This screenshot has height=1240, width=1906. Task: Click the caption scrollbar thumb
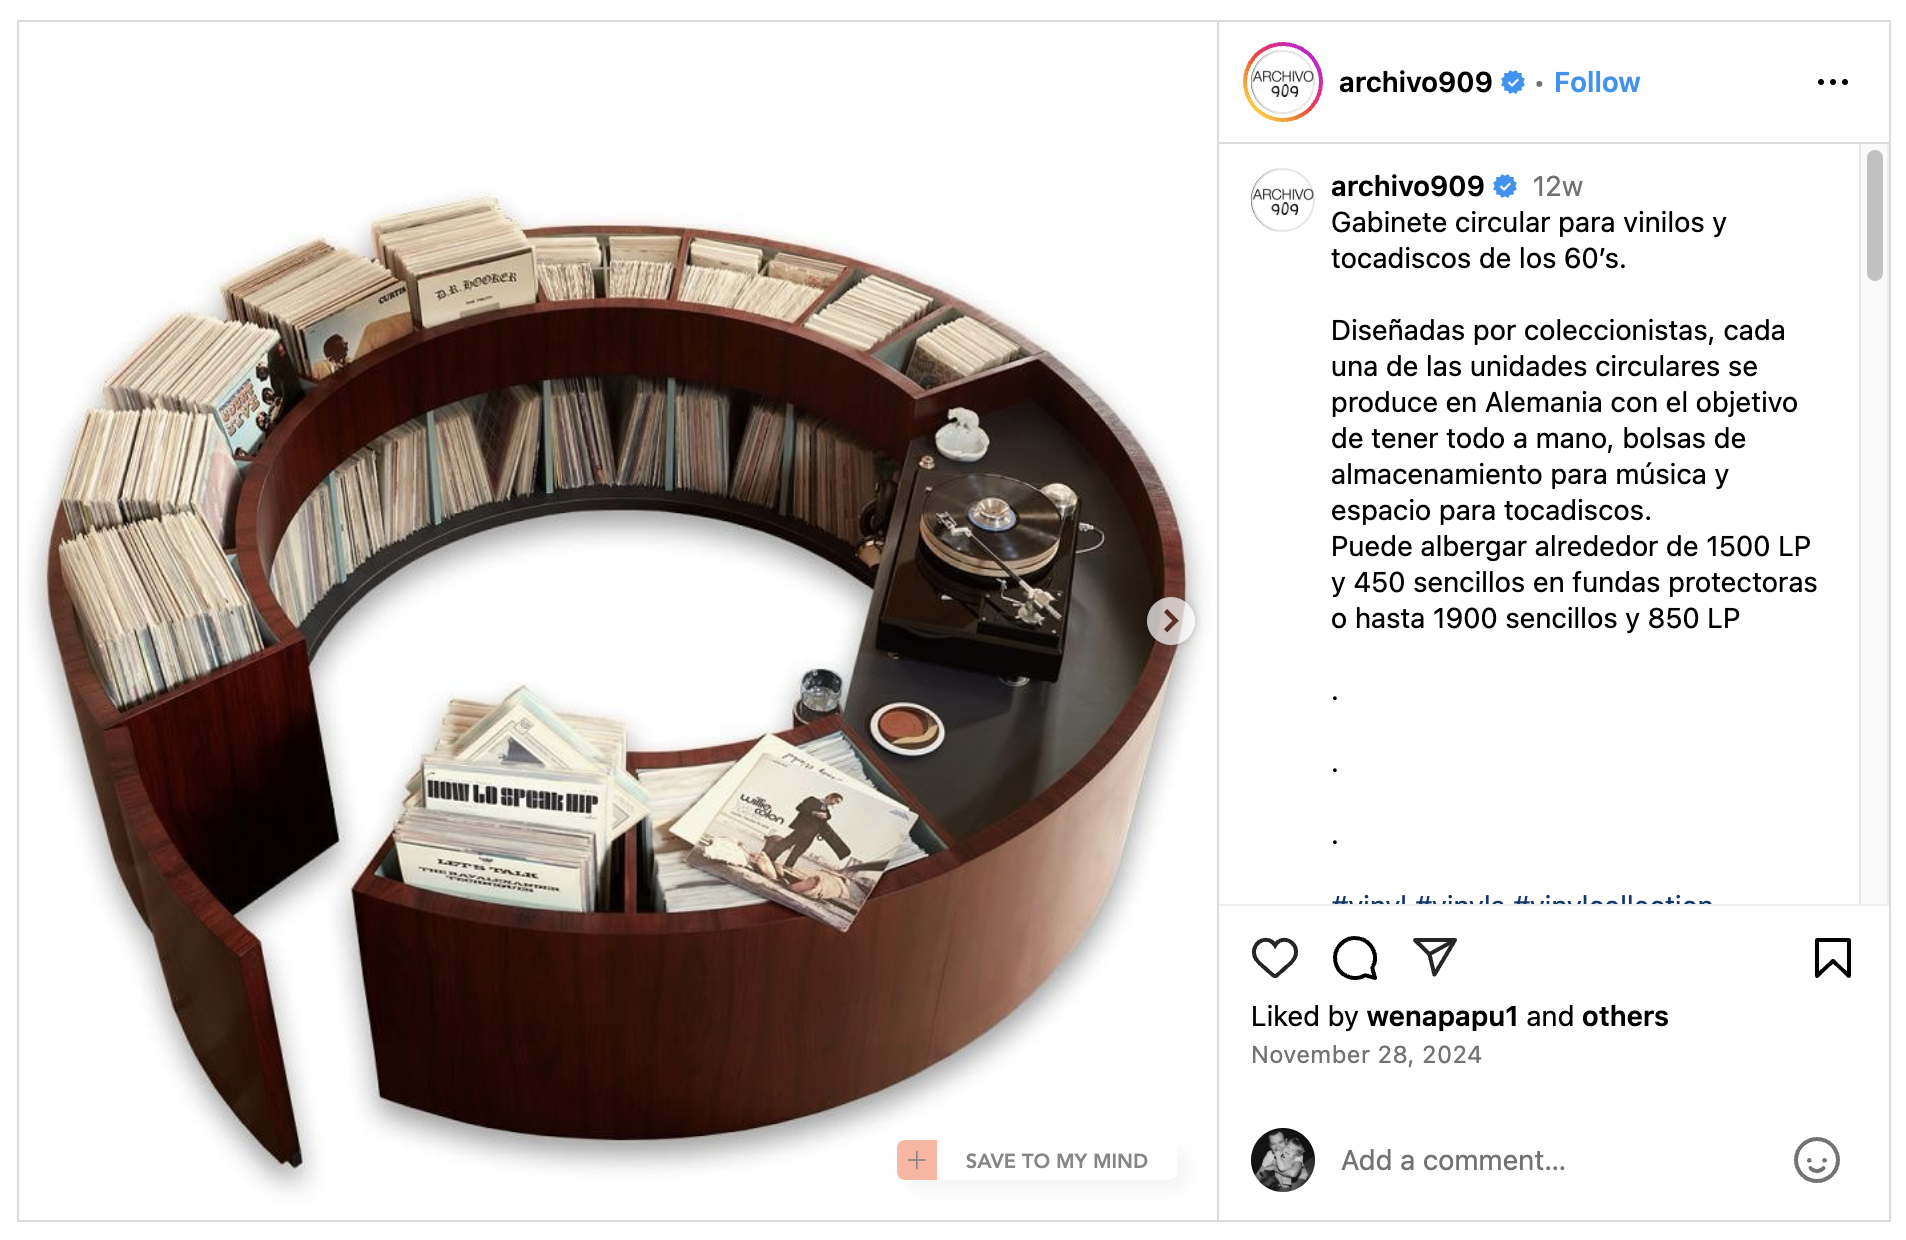point(1874,215)
